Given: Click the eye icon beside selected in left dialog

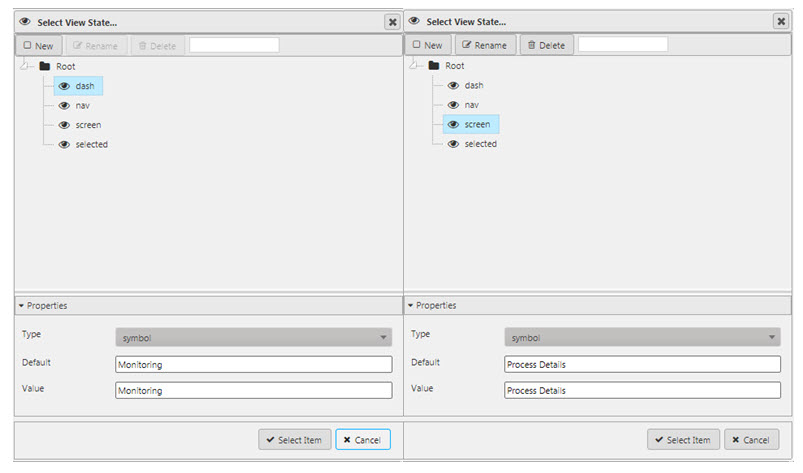Looking at the screenshot, I should (x=64, y=145).
